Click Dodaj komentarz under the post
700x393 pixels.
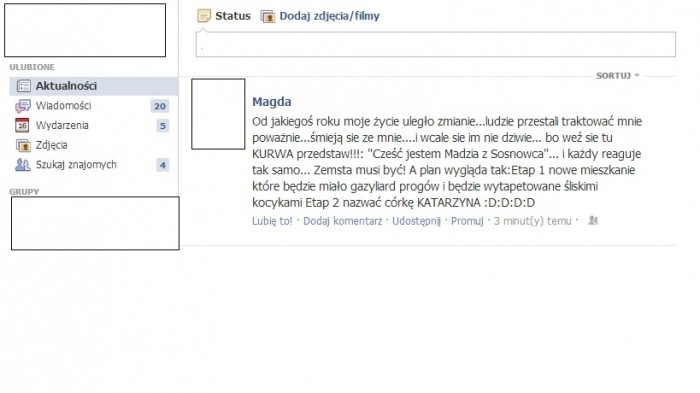342,221
